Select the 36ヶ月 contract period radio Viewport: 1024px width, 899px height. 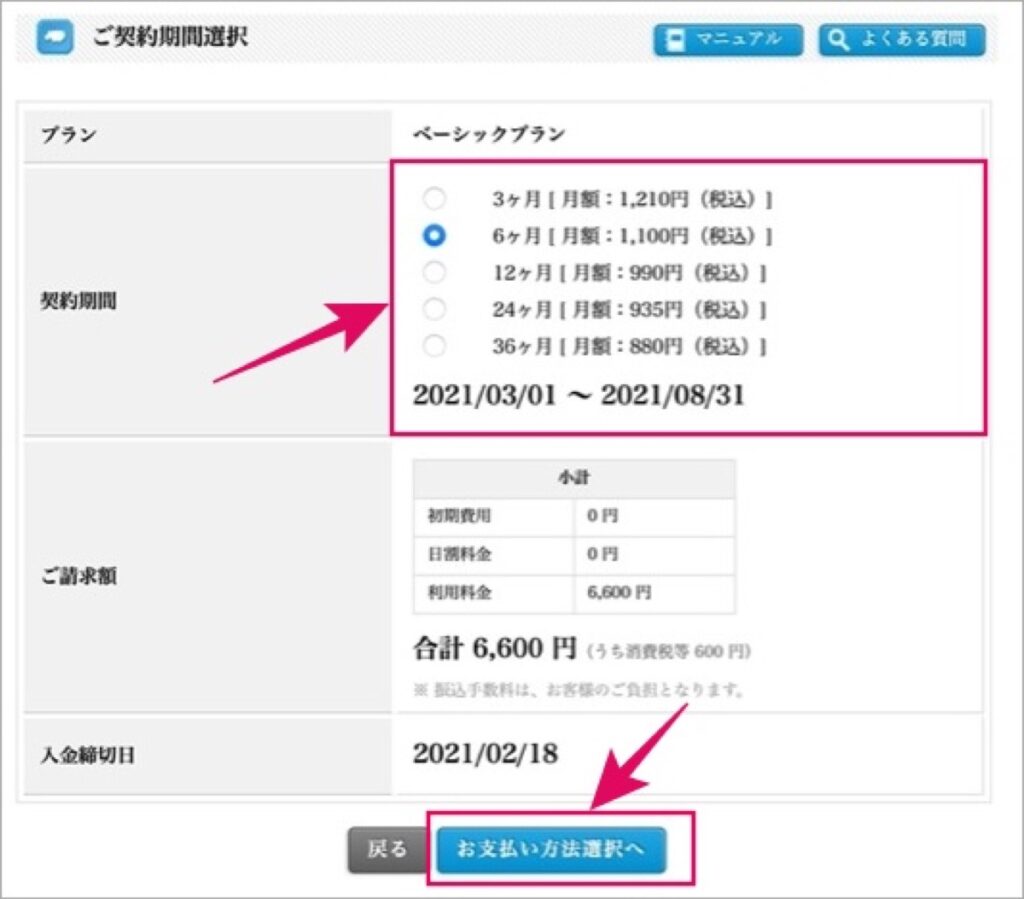pos(434,345)
